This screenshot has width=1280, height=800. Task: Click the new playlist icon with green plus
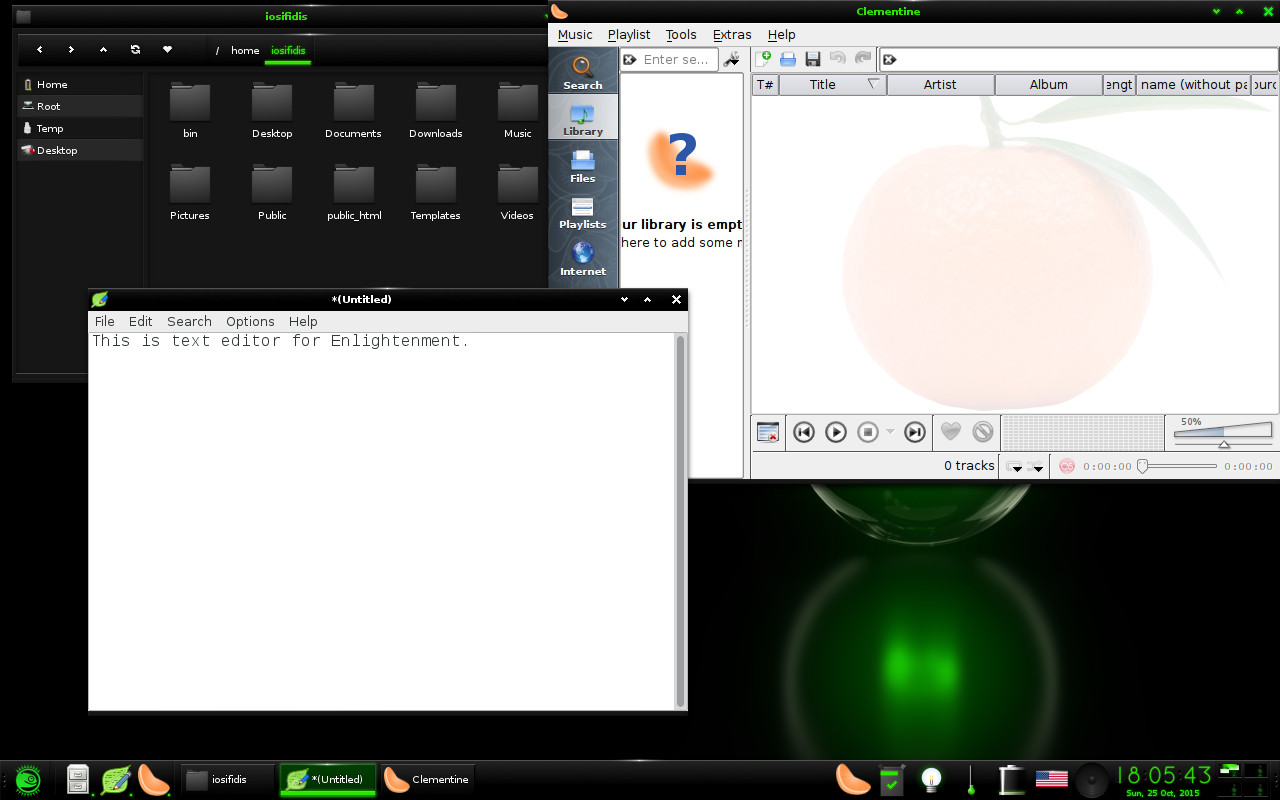(764, 60)
